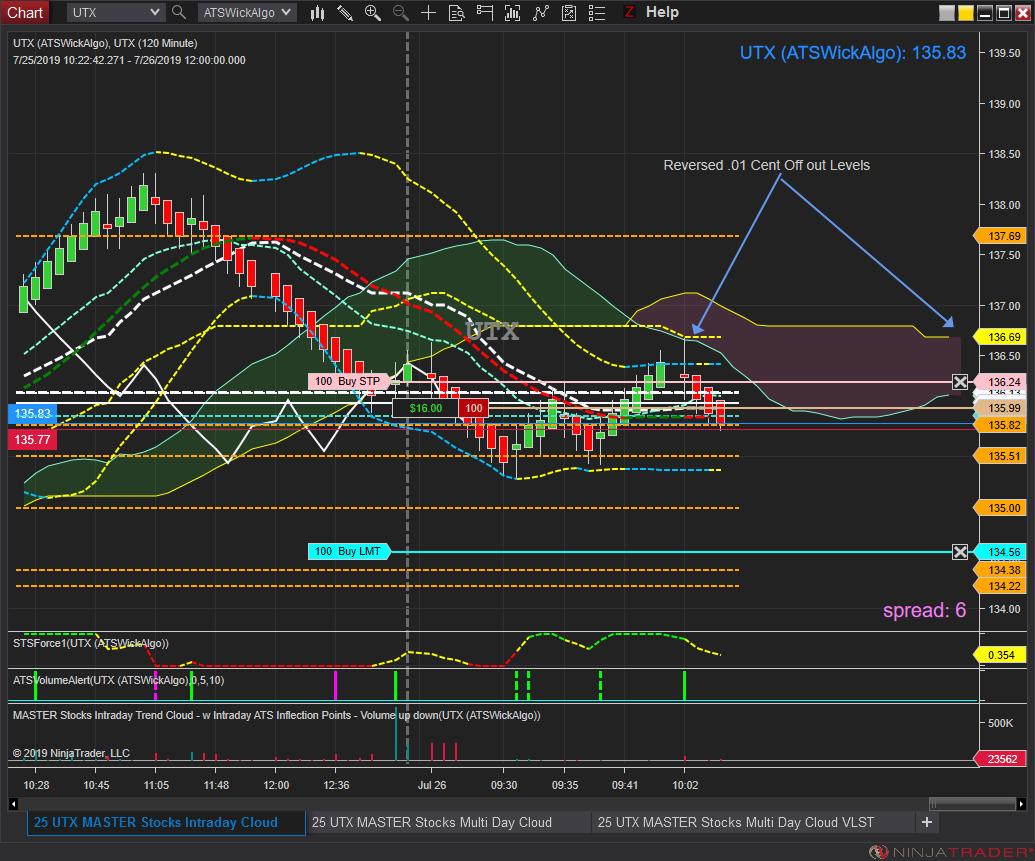Click the 136.69 yellow price marker
Screen dimensions: 1035x861
coord(1003,337)
